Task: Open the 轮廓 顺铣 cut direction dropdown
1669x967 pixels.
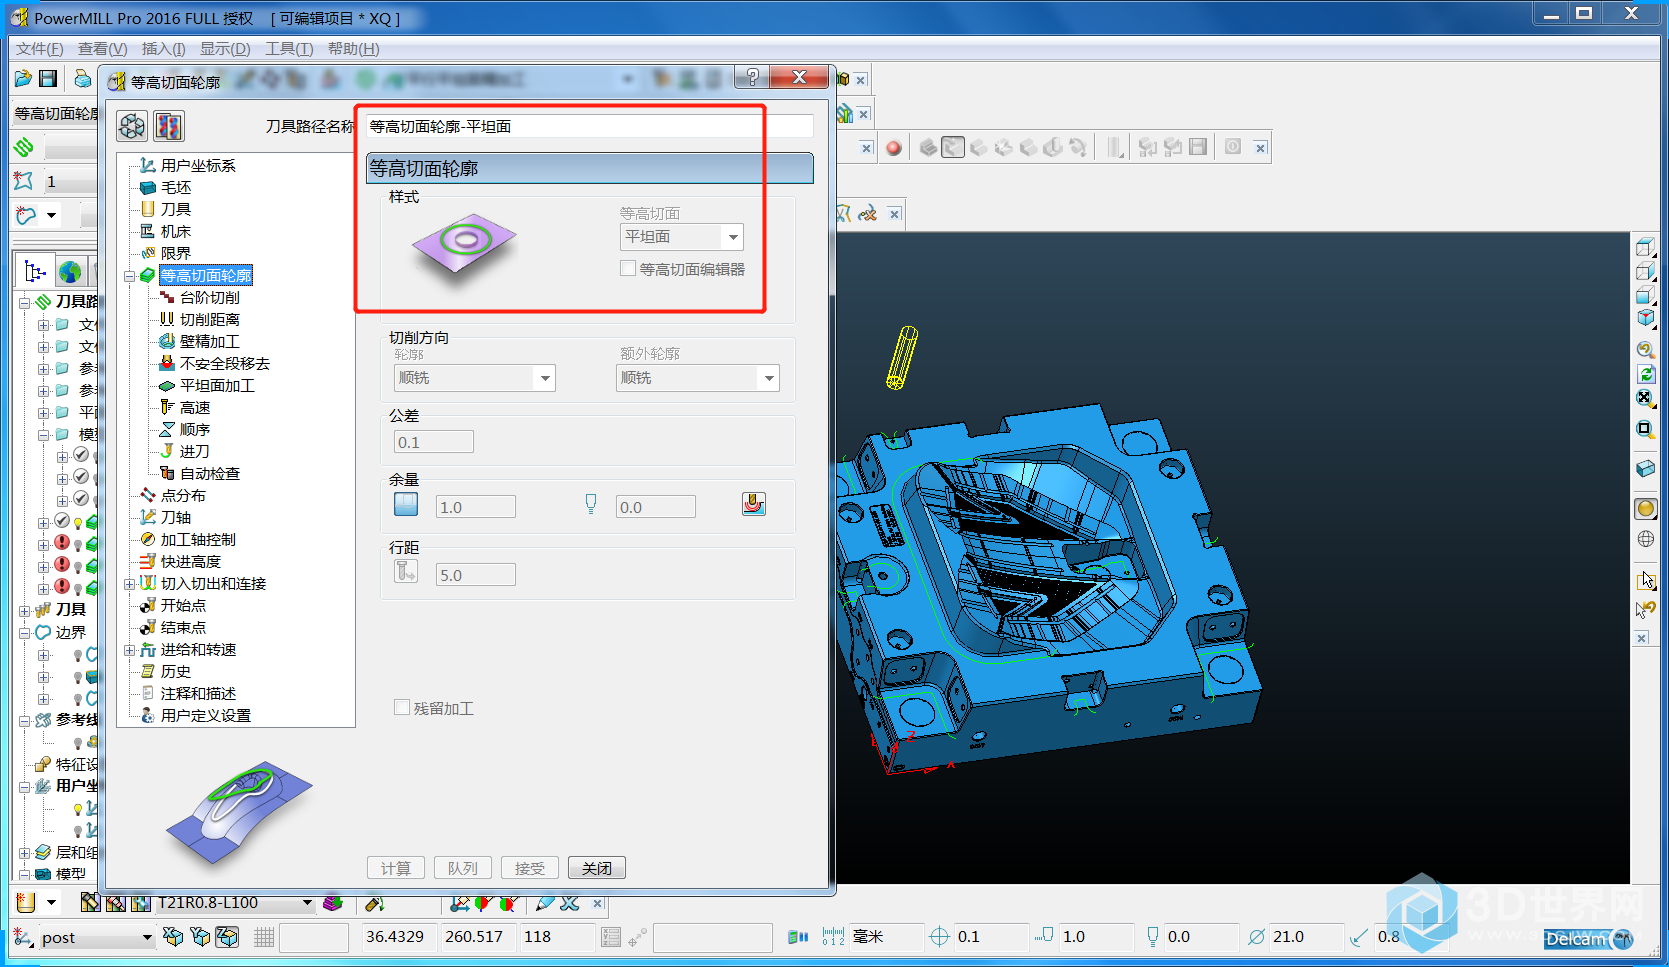Action: 545,378
